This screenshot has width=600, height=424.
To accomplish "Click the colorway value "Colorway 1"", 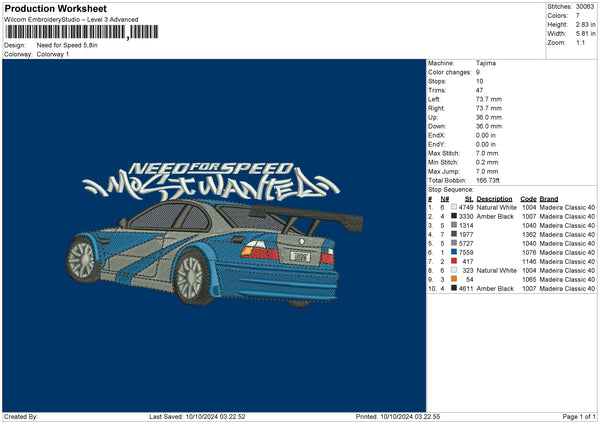I will click(x=53, y=54).
